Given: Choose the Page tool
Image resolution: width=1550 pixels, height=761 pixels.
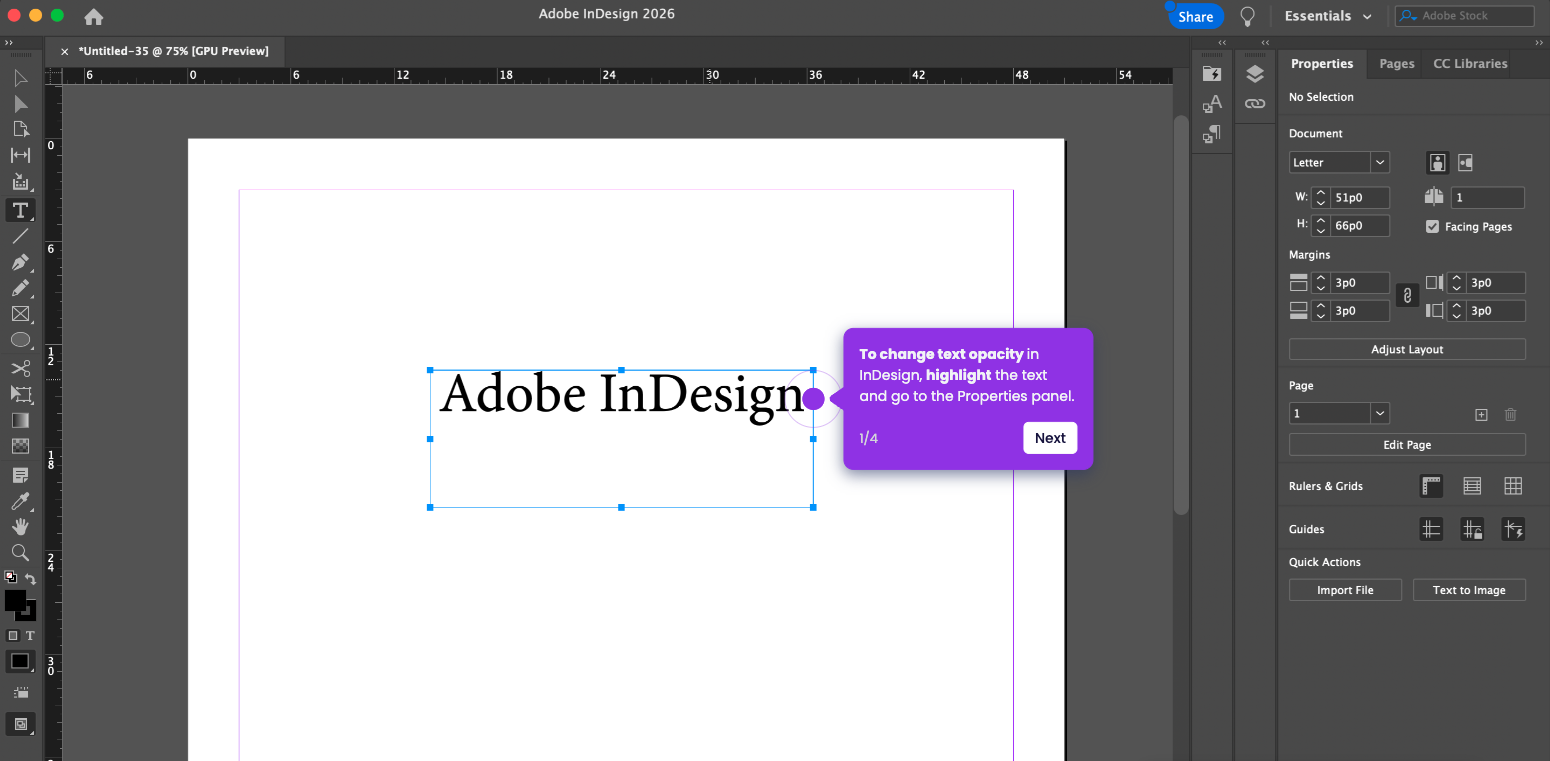Looking at the screenshot, I should coord(21,129).
